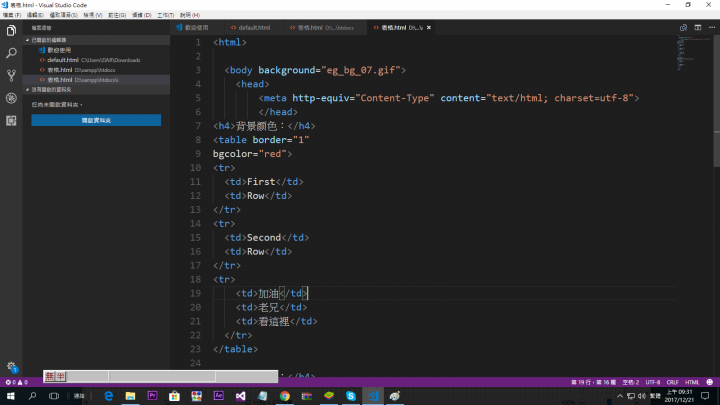Click the code minimap preview
The height and width of the screenshot is (405, 720).
(x=694, y=53)
